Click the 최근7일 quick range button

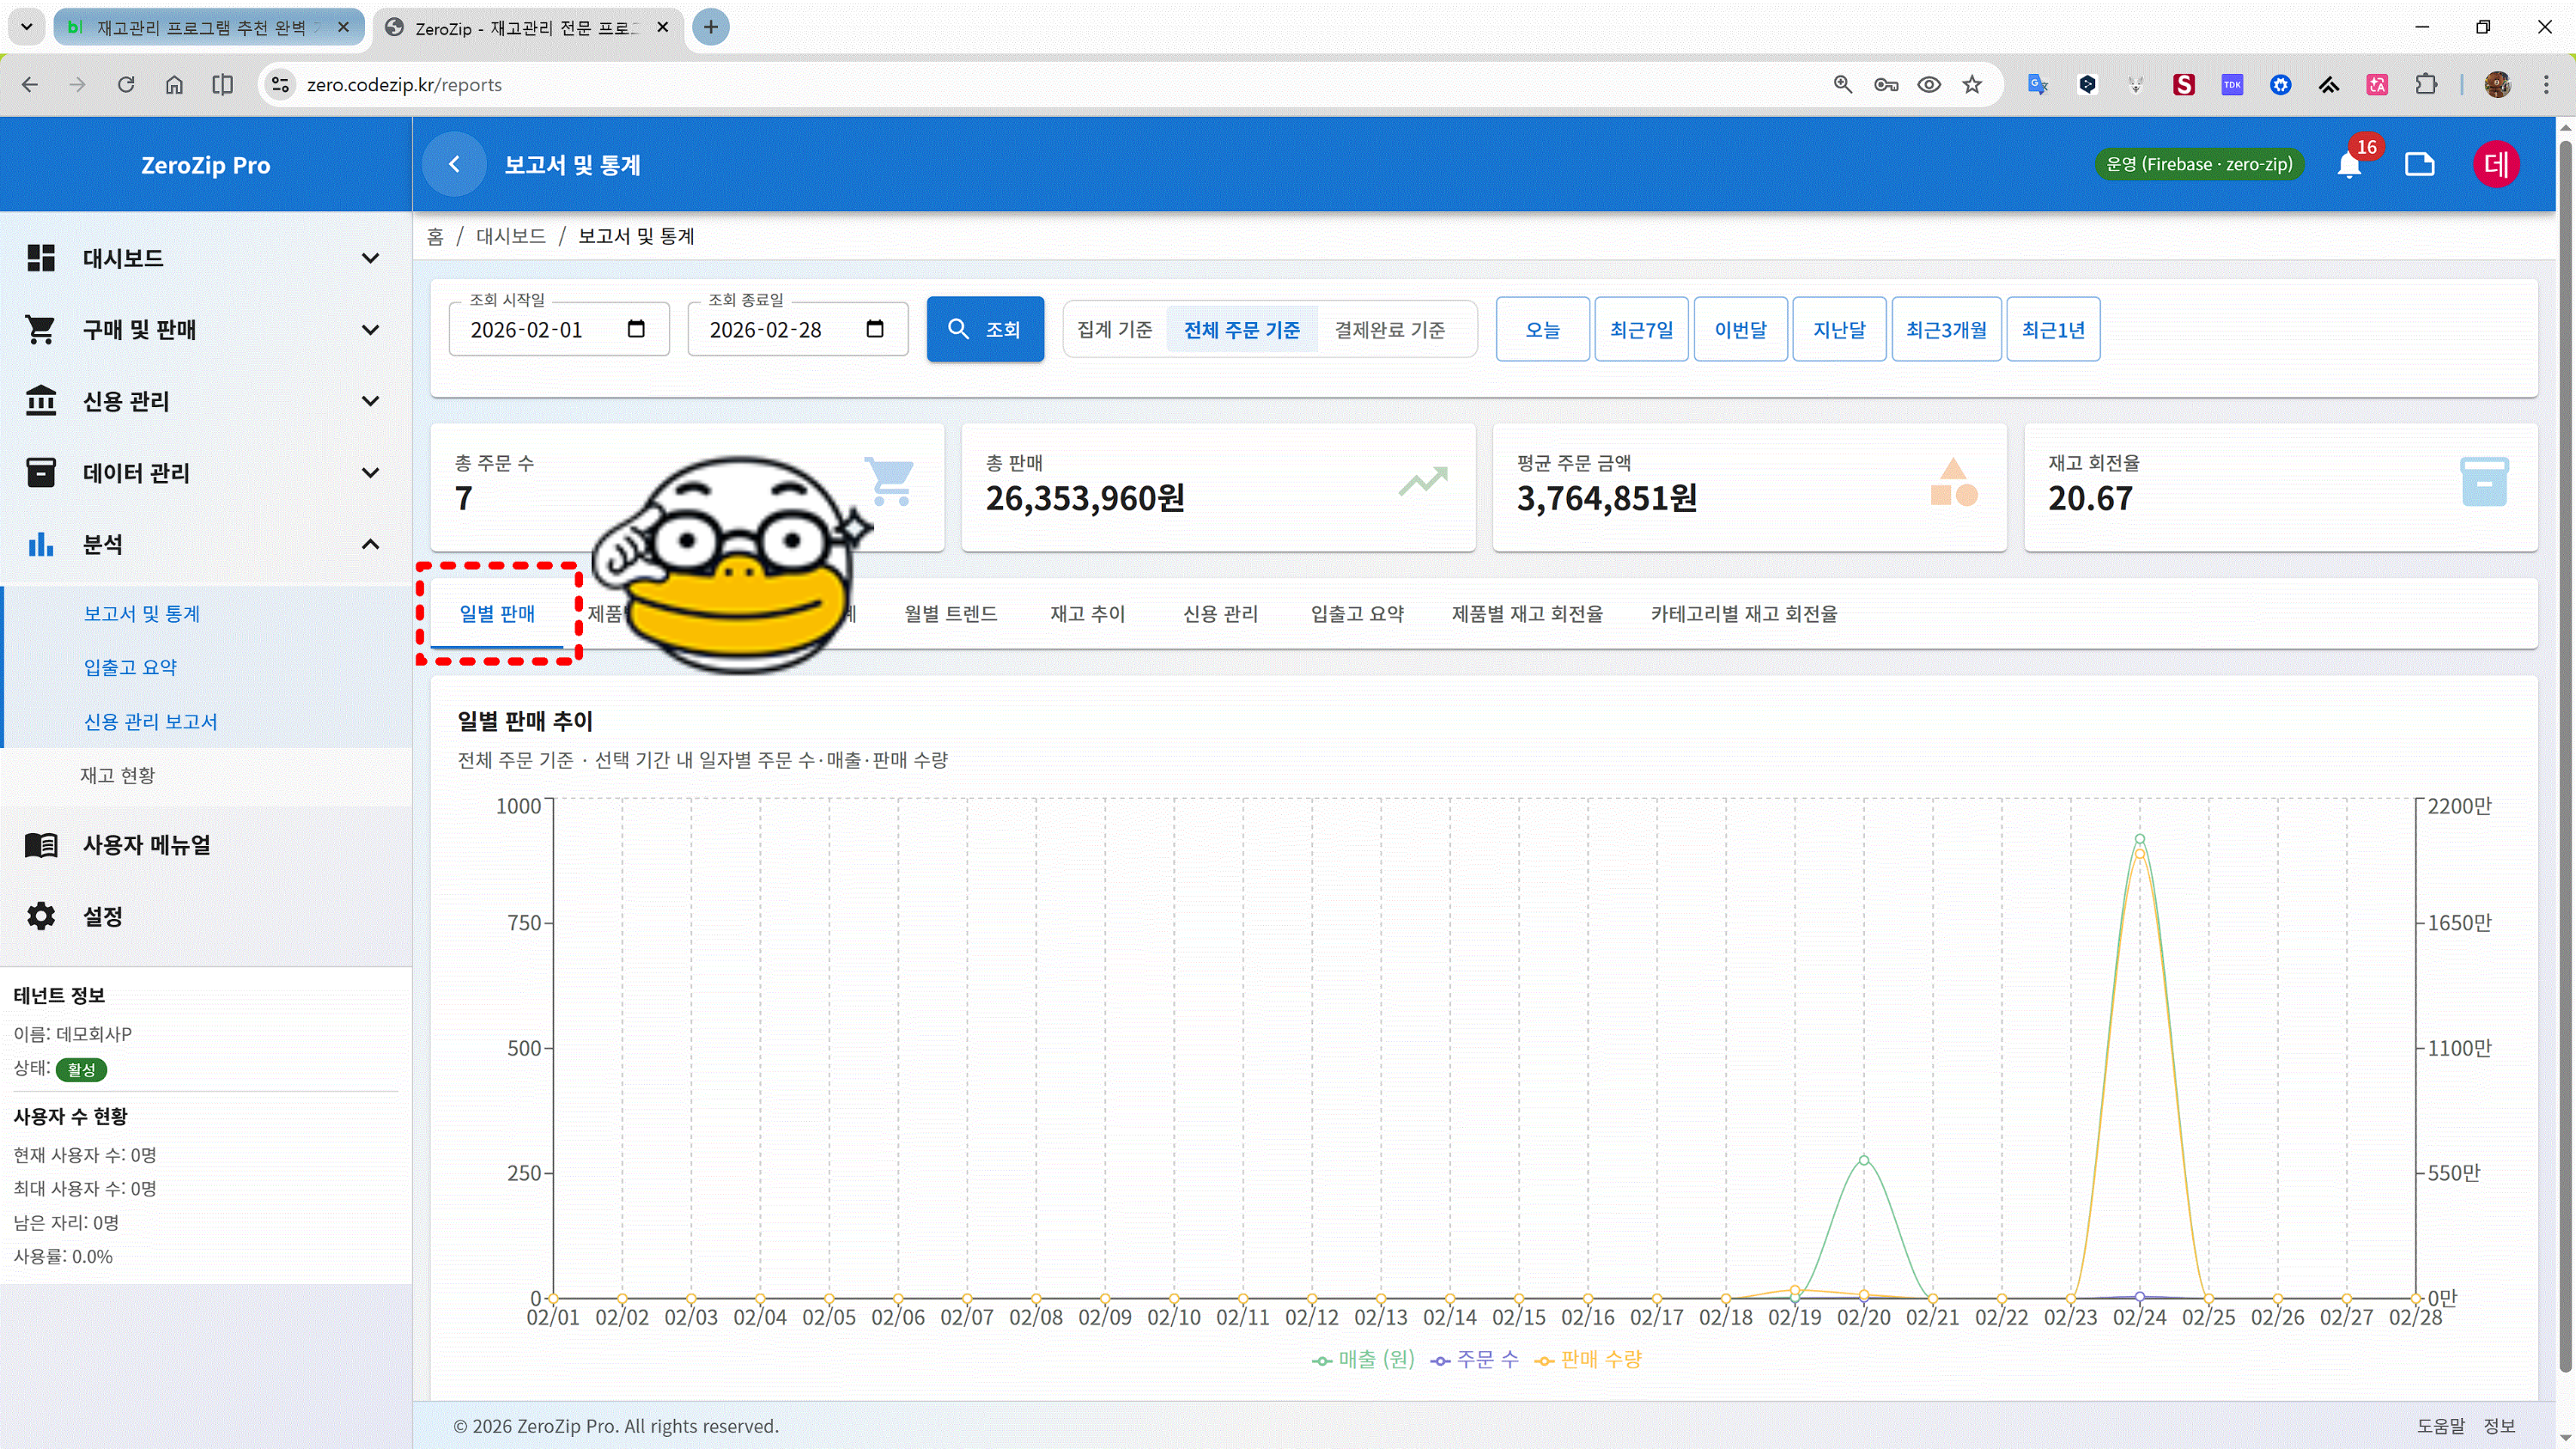[x=1641, y=329]
